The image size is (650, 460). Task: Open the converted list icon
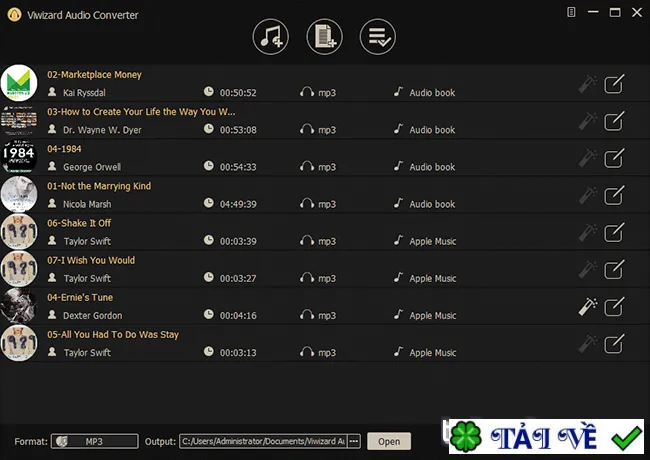tap(378, 37)
